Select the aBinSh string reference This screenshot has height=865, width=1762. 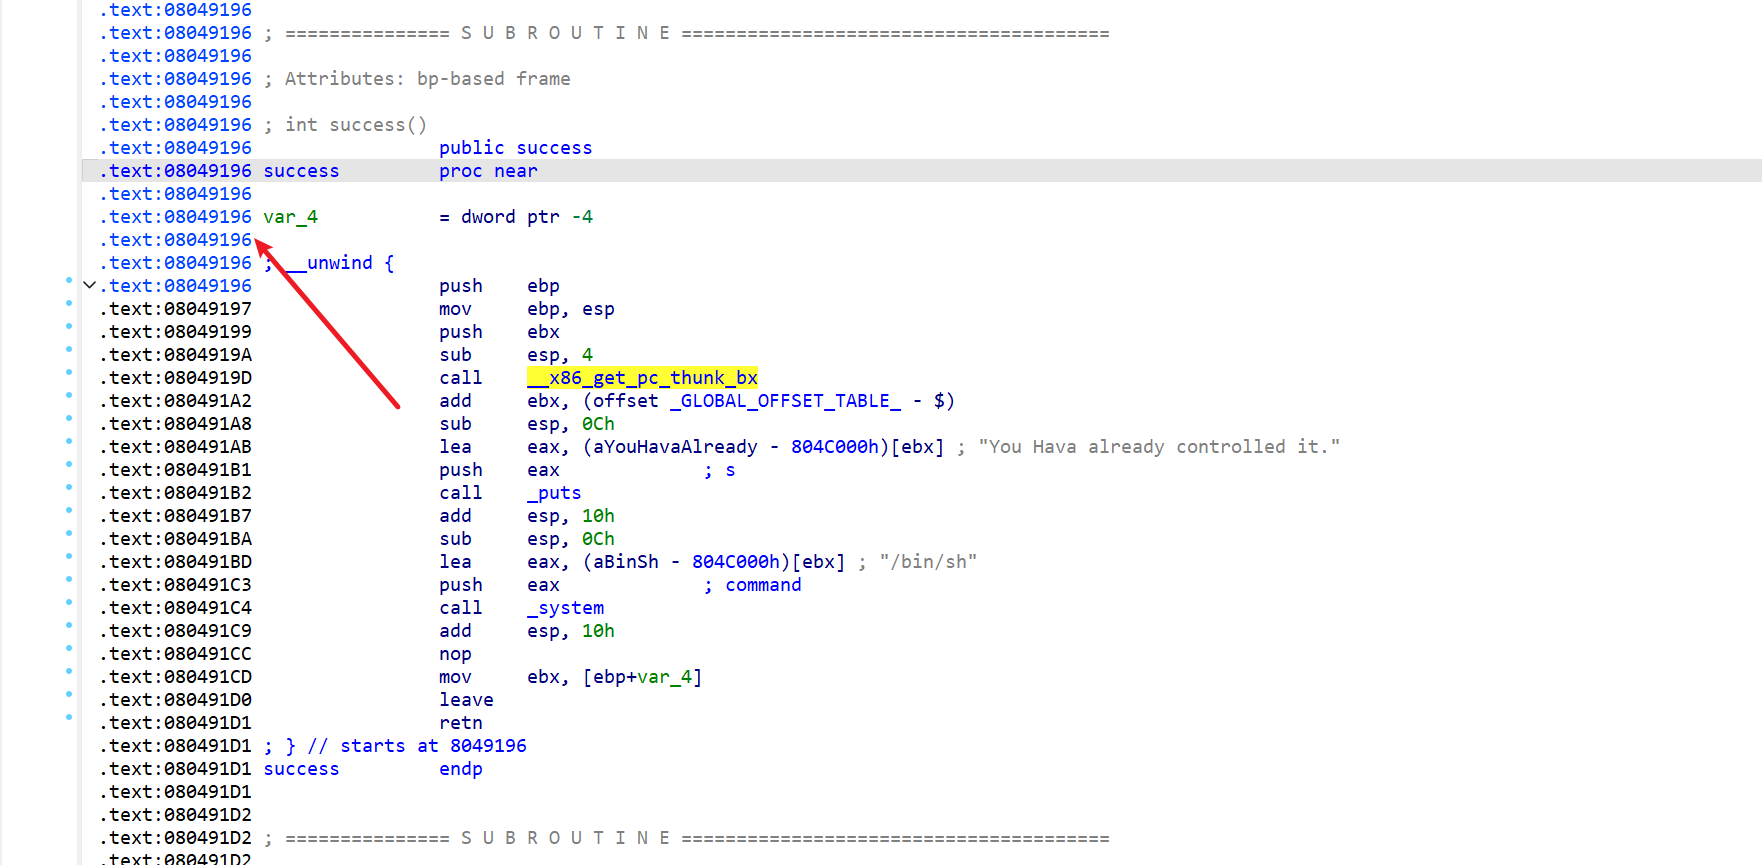point(626,562)
